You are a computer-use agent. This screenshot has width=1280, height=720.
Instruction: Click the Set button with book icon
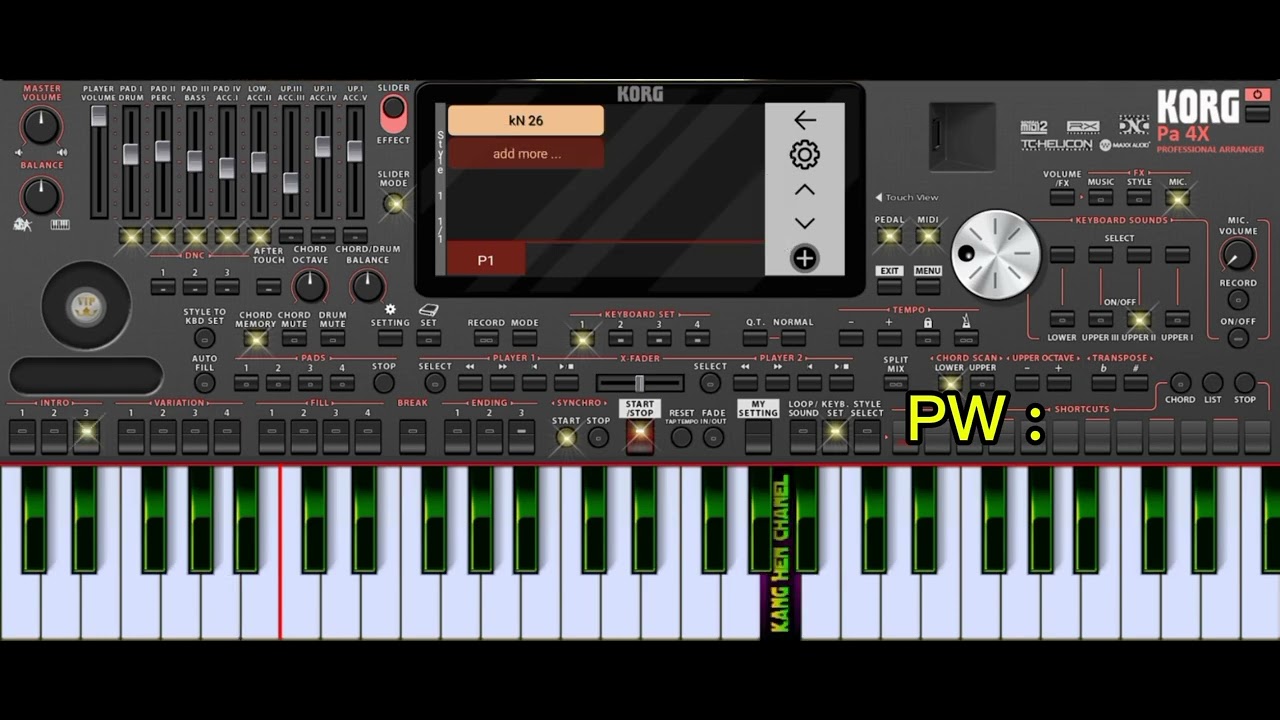tap(428, 339)
